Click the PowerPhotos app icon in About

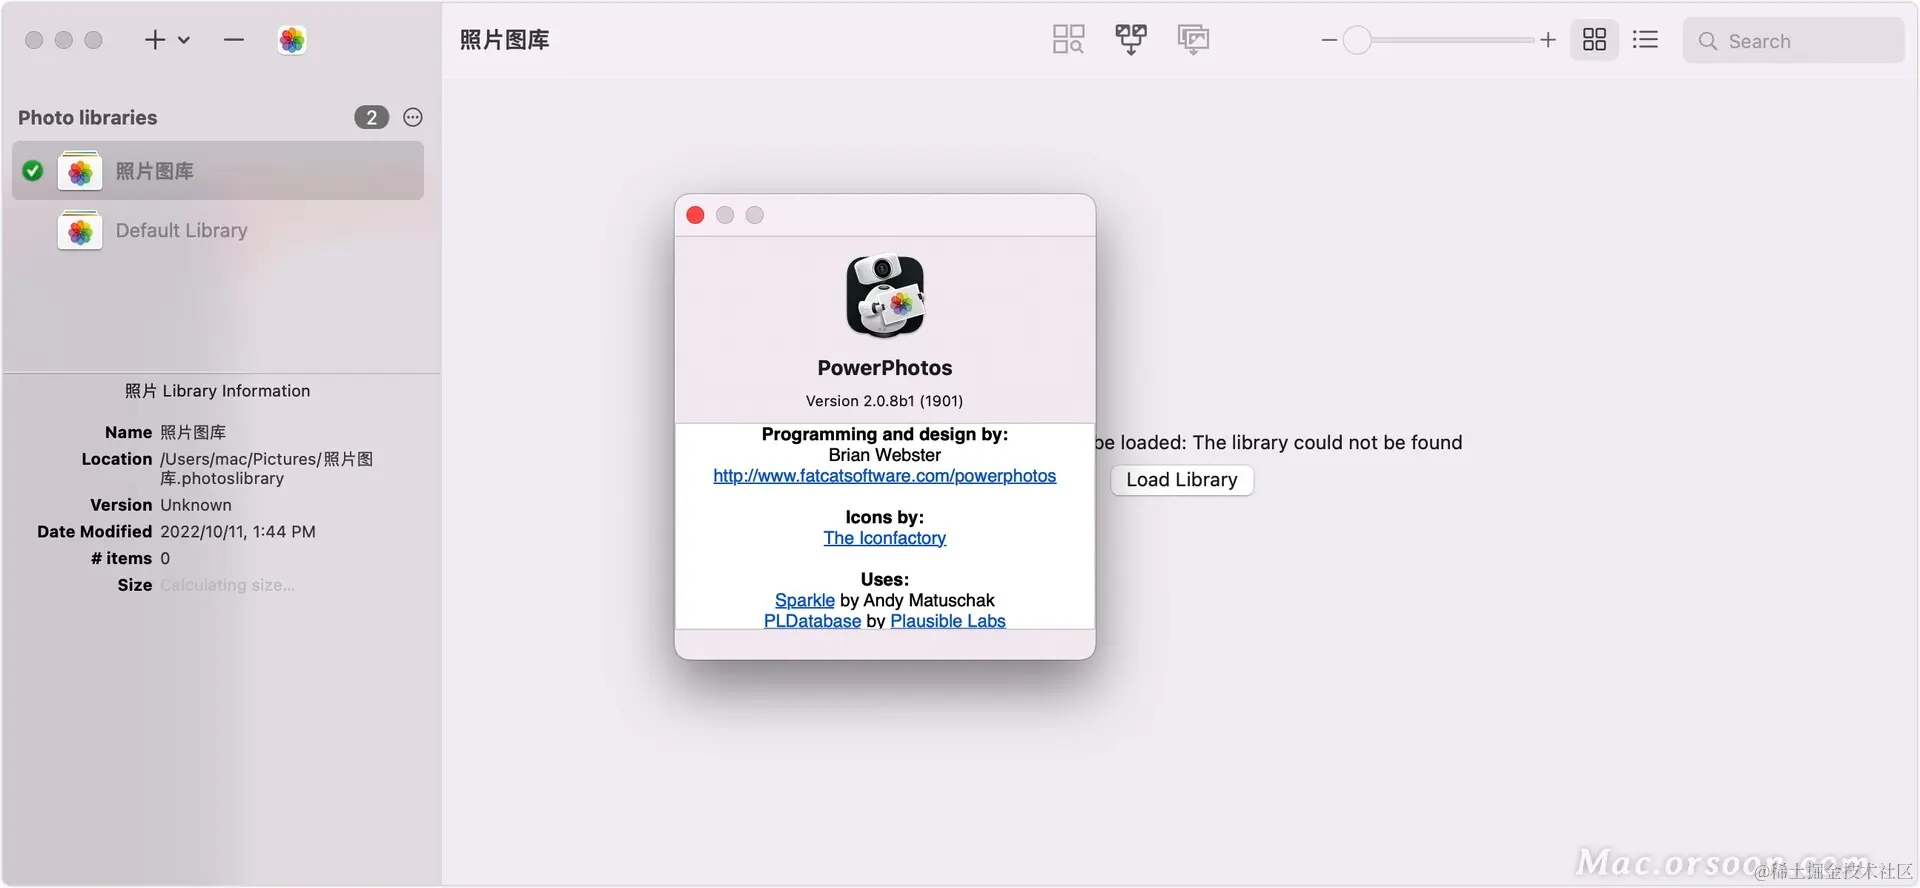[885, 296]
